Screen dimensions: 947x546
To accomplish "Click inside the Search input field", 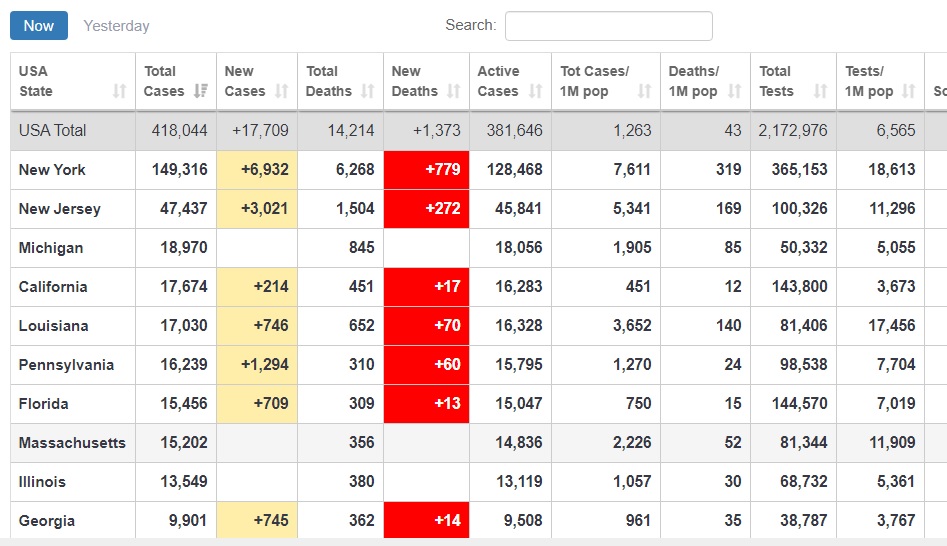I will (608, 26).
